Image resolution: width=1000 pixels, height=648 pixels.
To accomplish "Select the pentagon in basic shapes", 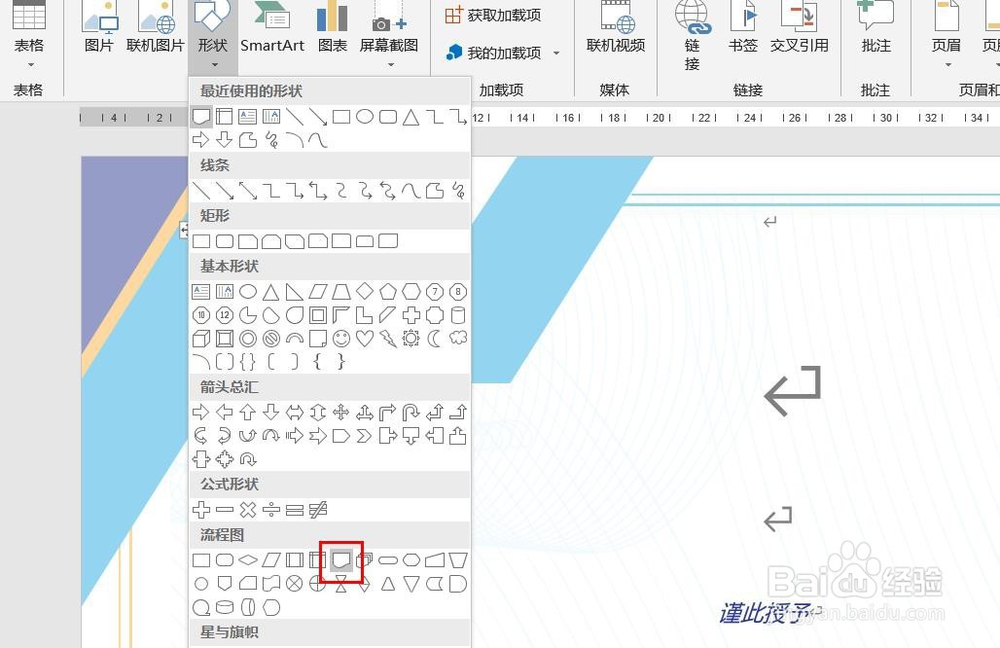I will [x=388, y=292].
